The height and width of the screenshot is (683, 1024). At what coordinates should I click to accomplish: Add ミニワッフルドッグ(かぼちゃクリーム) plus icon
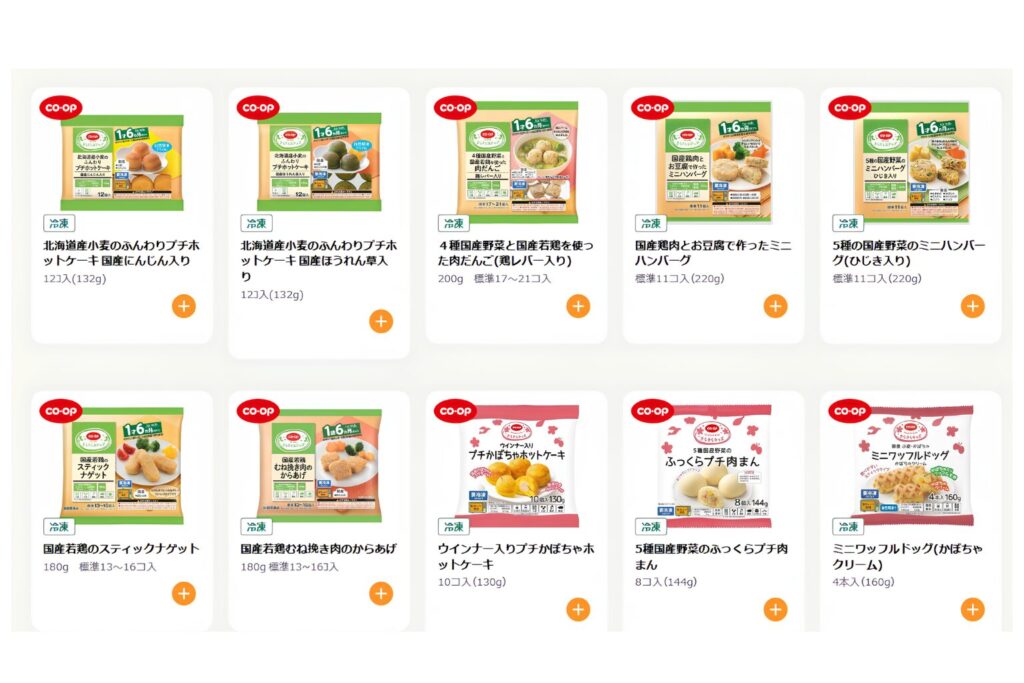click(x=972, y=609)
